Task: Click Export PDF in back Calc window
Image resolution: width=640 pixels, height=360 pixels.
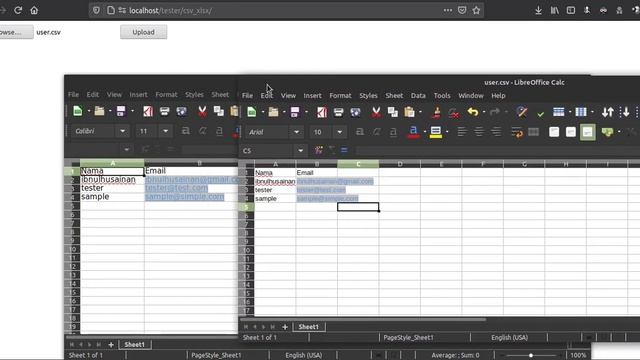Action: [x=148, y=111]
